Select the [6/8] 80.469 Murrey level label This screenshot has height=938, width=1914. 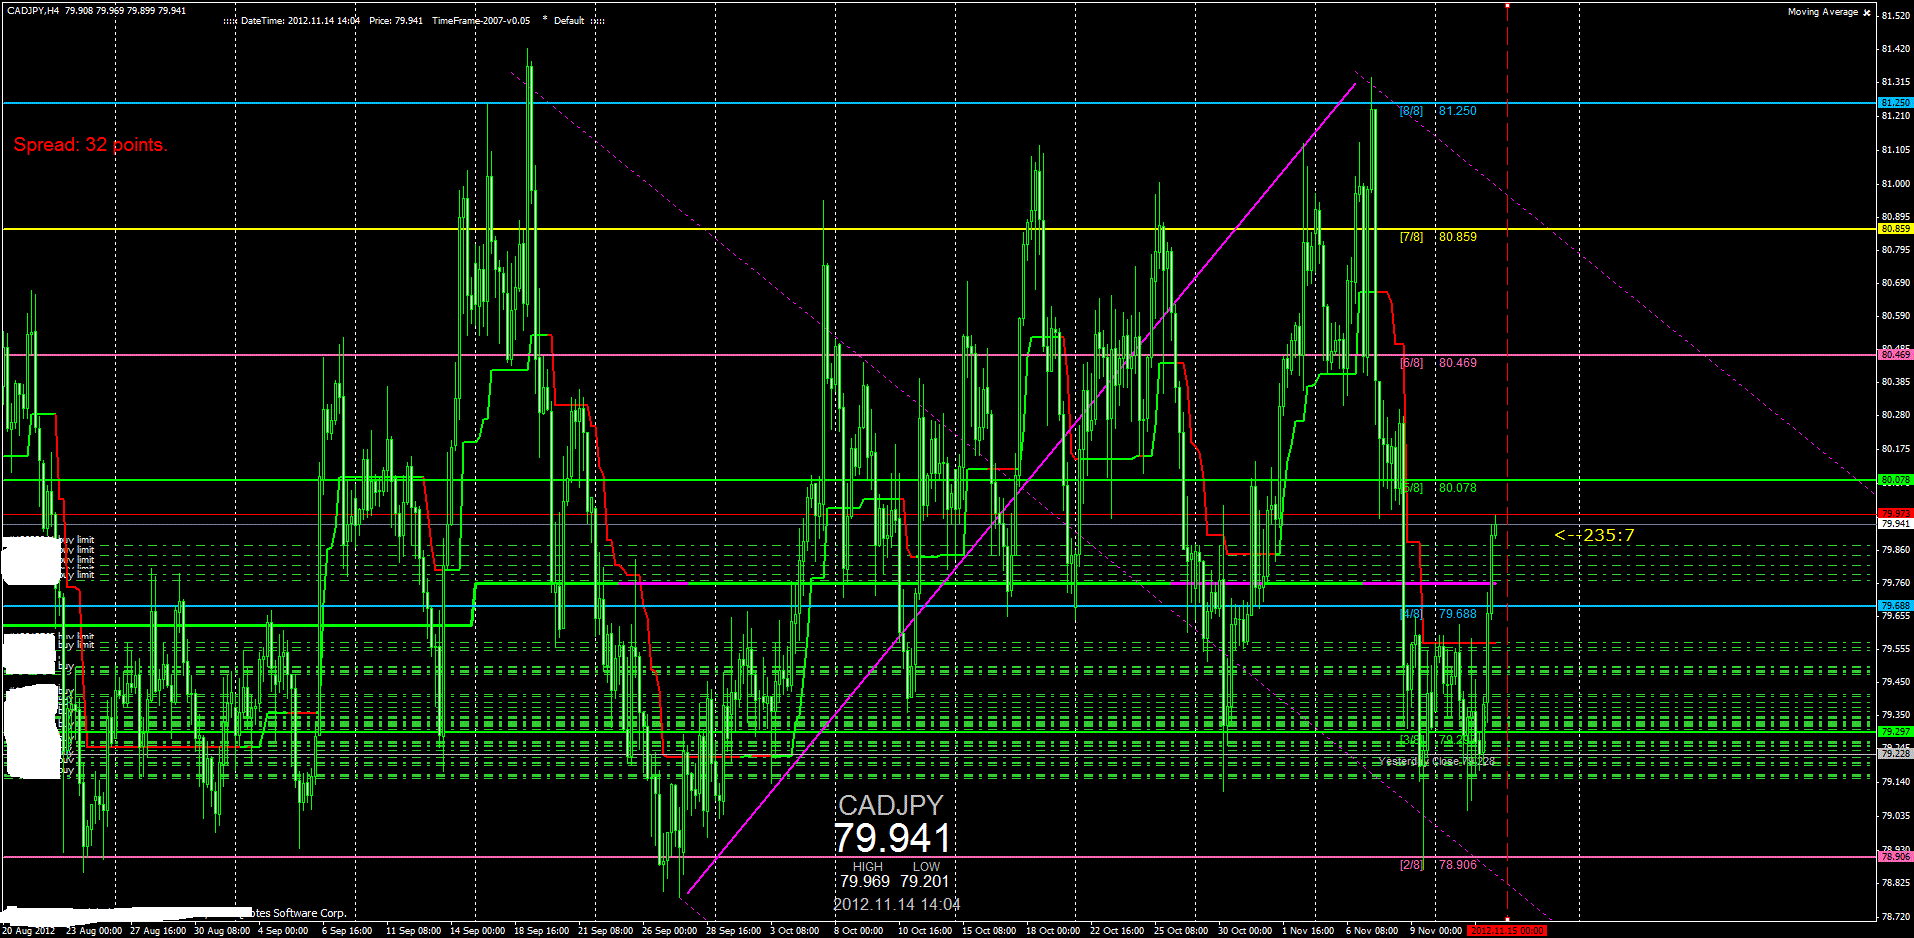tap(1438, 363)
